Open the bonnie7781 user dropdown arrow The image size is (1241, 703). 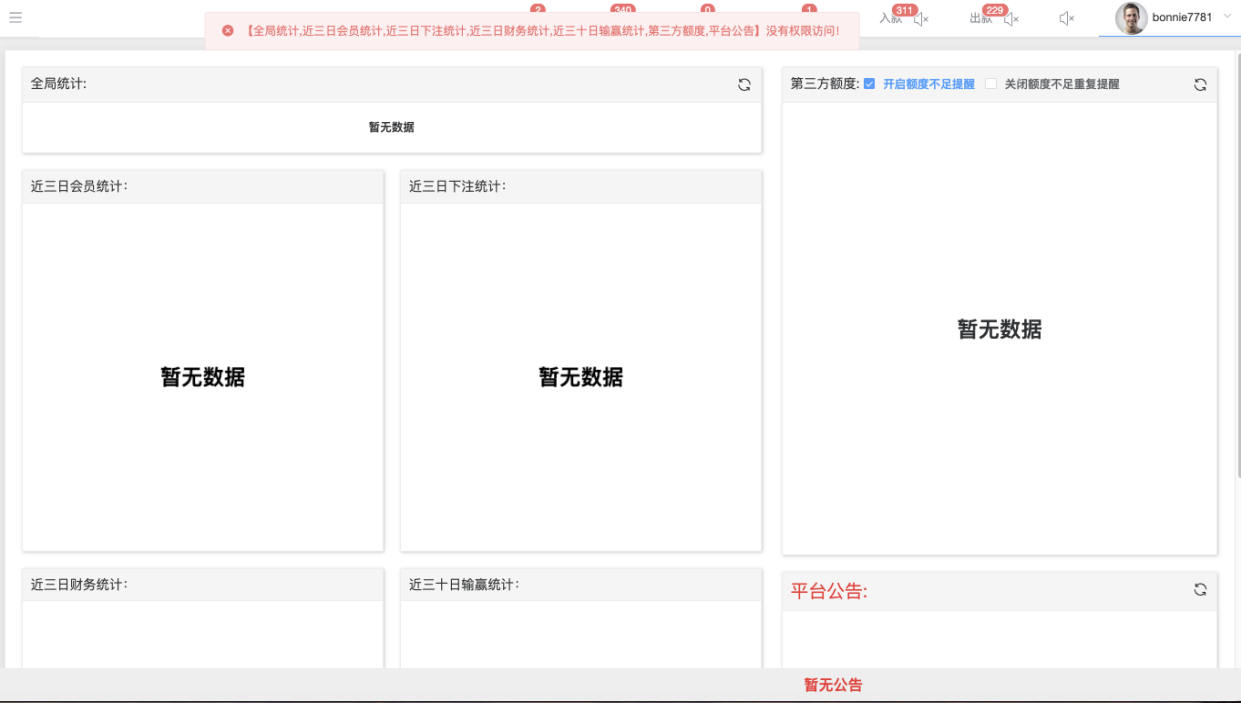[1227, 17]
